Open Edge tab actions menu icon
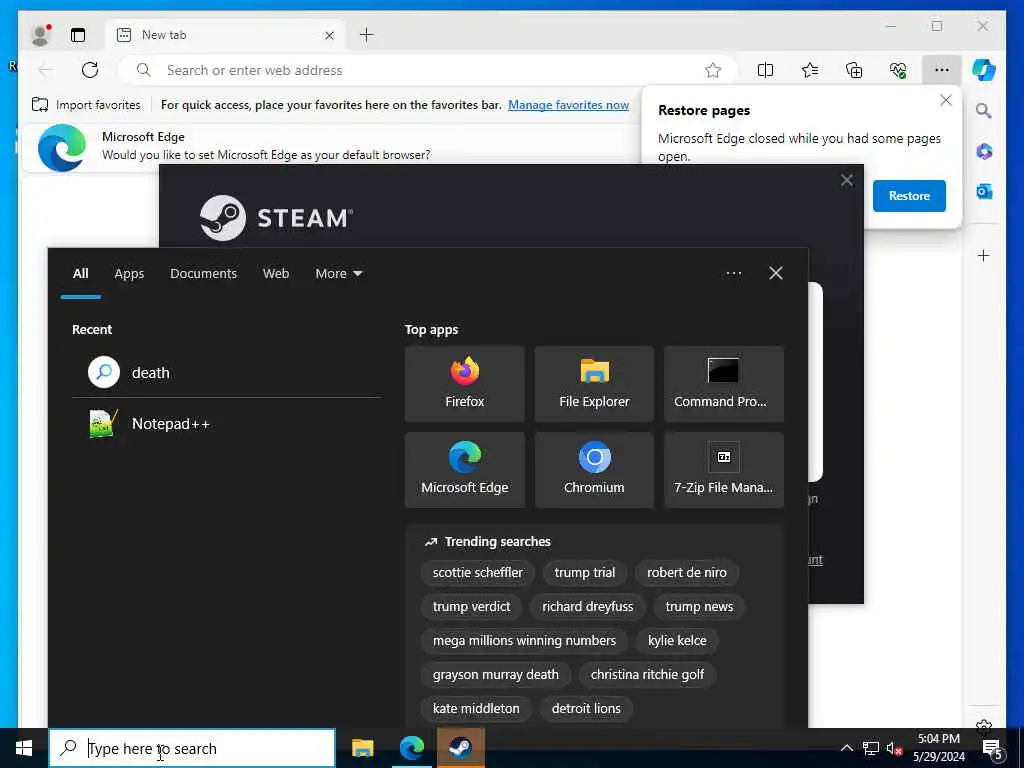The height and width of the screenshot is (768, 1024). pyautogui.click(x=78, y=35)
